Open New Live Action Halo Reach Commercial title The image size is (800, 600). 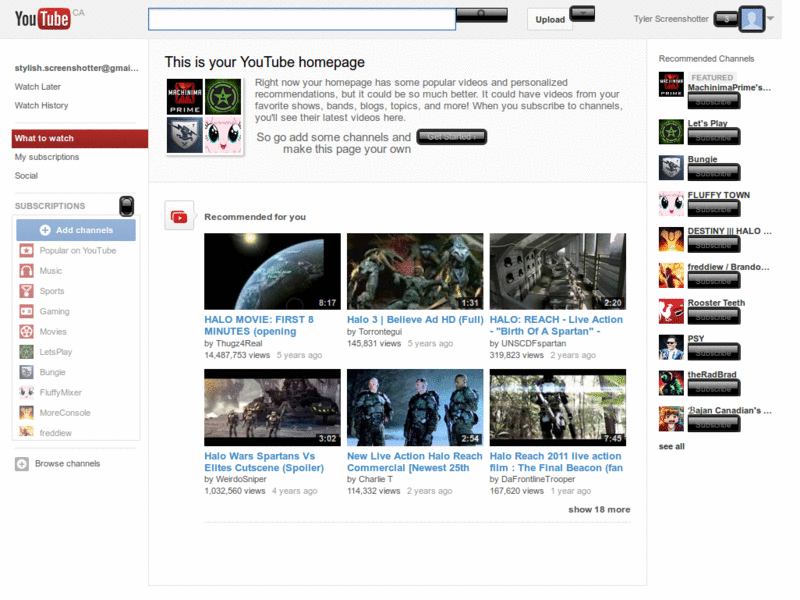click(x=414, y=462)
